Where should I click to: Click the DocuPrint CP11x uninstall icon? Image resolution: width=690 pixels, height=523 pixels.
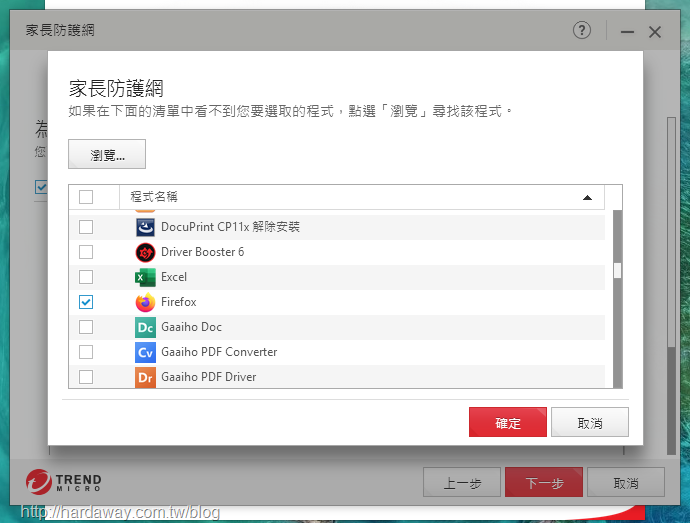(145, 227)
